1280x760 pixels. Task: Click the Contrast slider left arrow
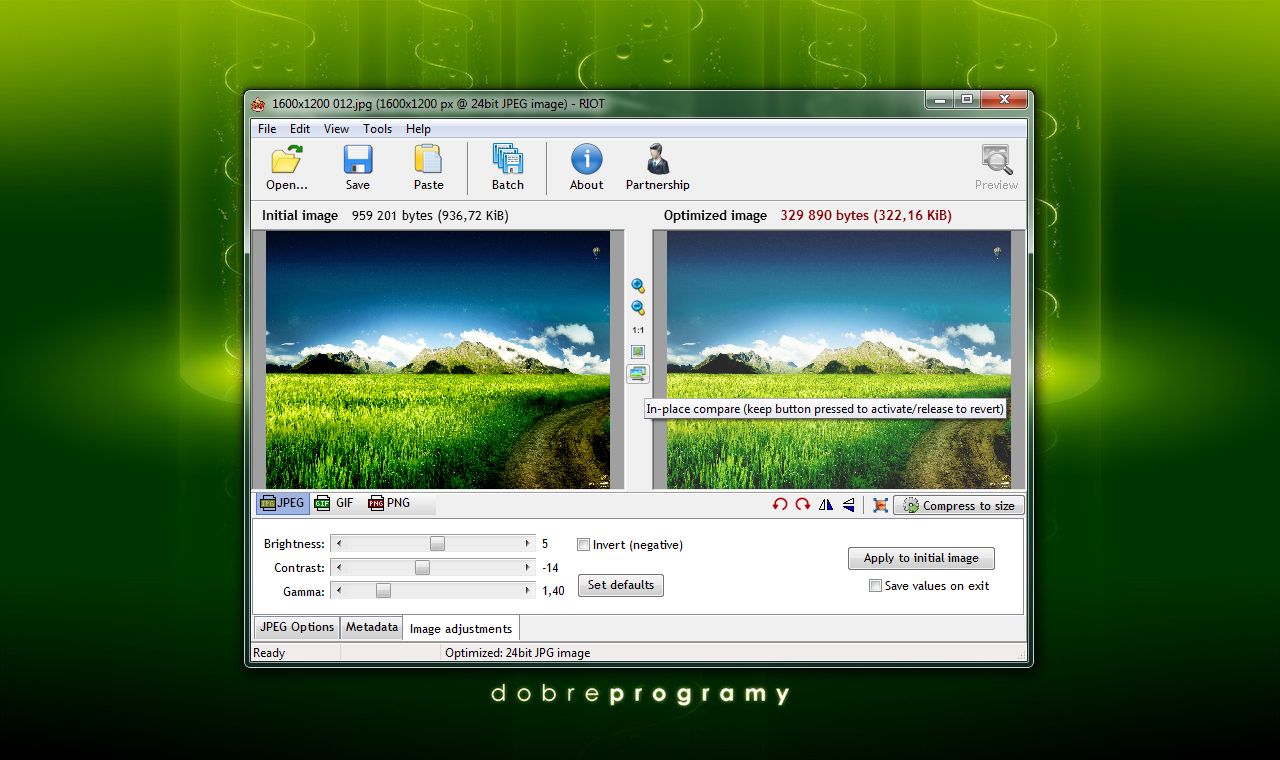click(x=338, y=568)
